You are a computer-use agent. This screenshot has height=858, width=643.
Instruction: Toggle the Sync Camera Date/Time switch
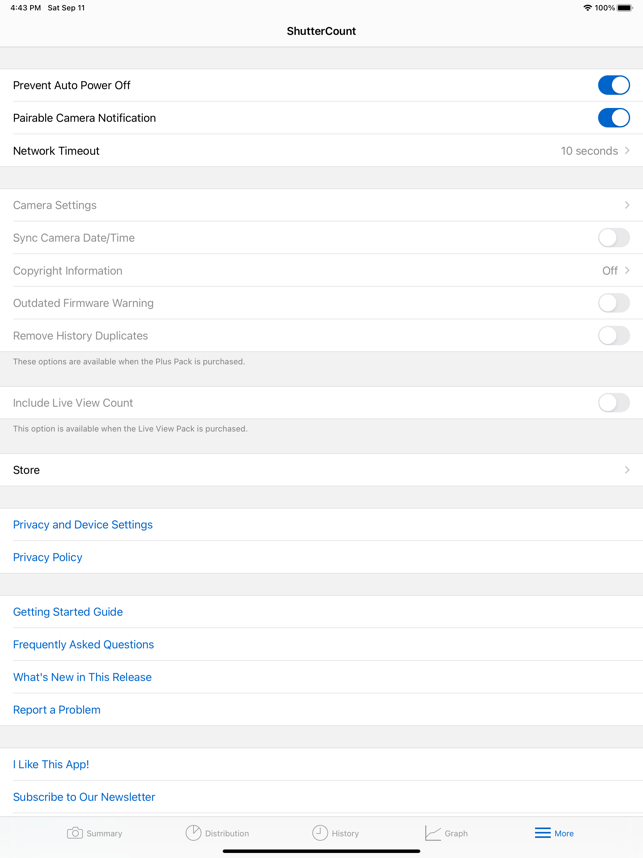[613, 237]
